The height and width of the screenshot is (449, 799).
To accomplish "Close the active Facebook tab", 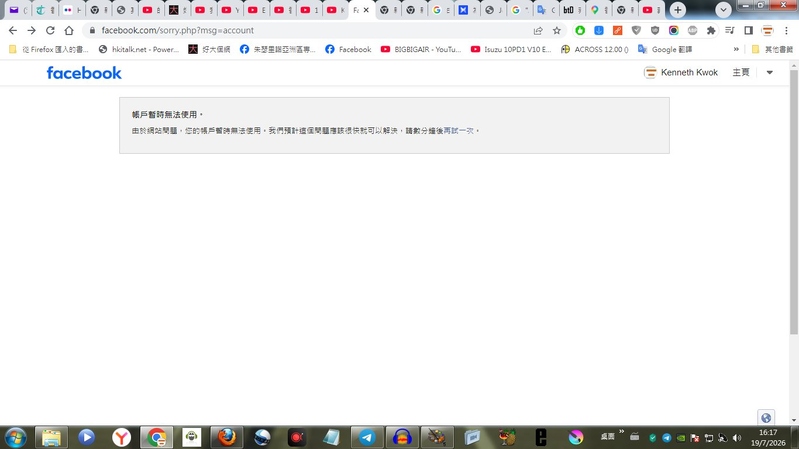I will [366, 10].
